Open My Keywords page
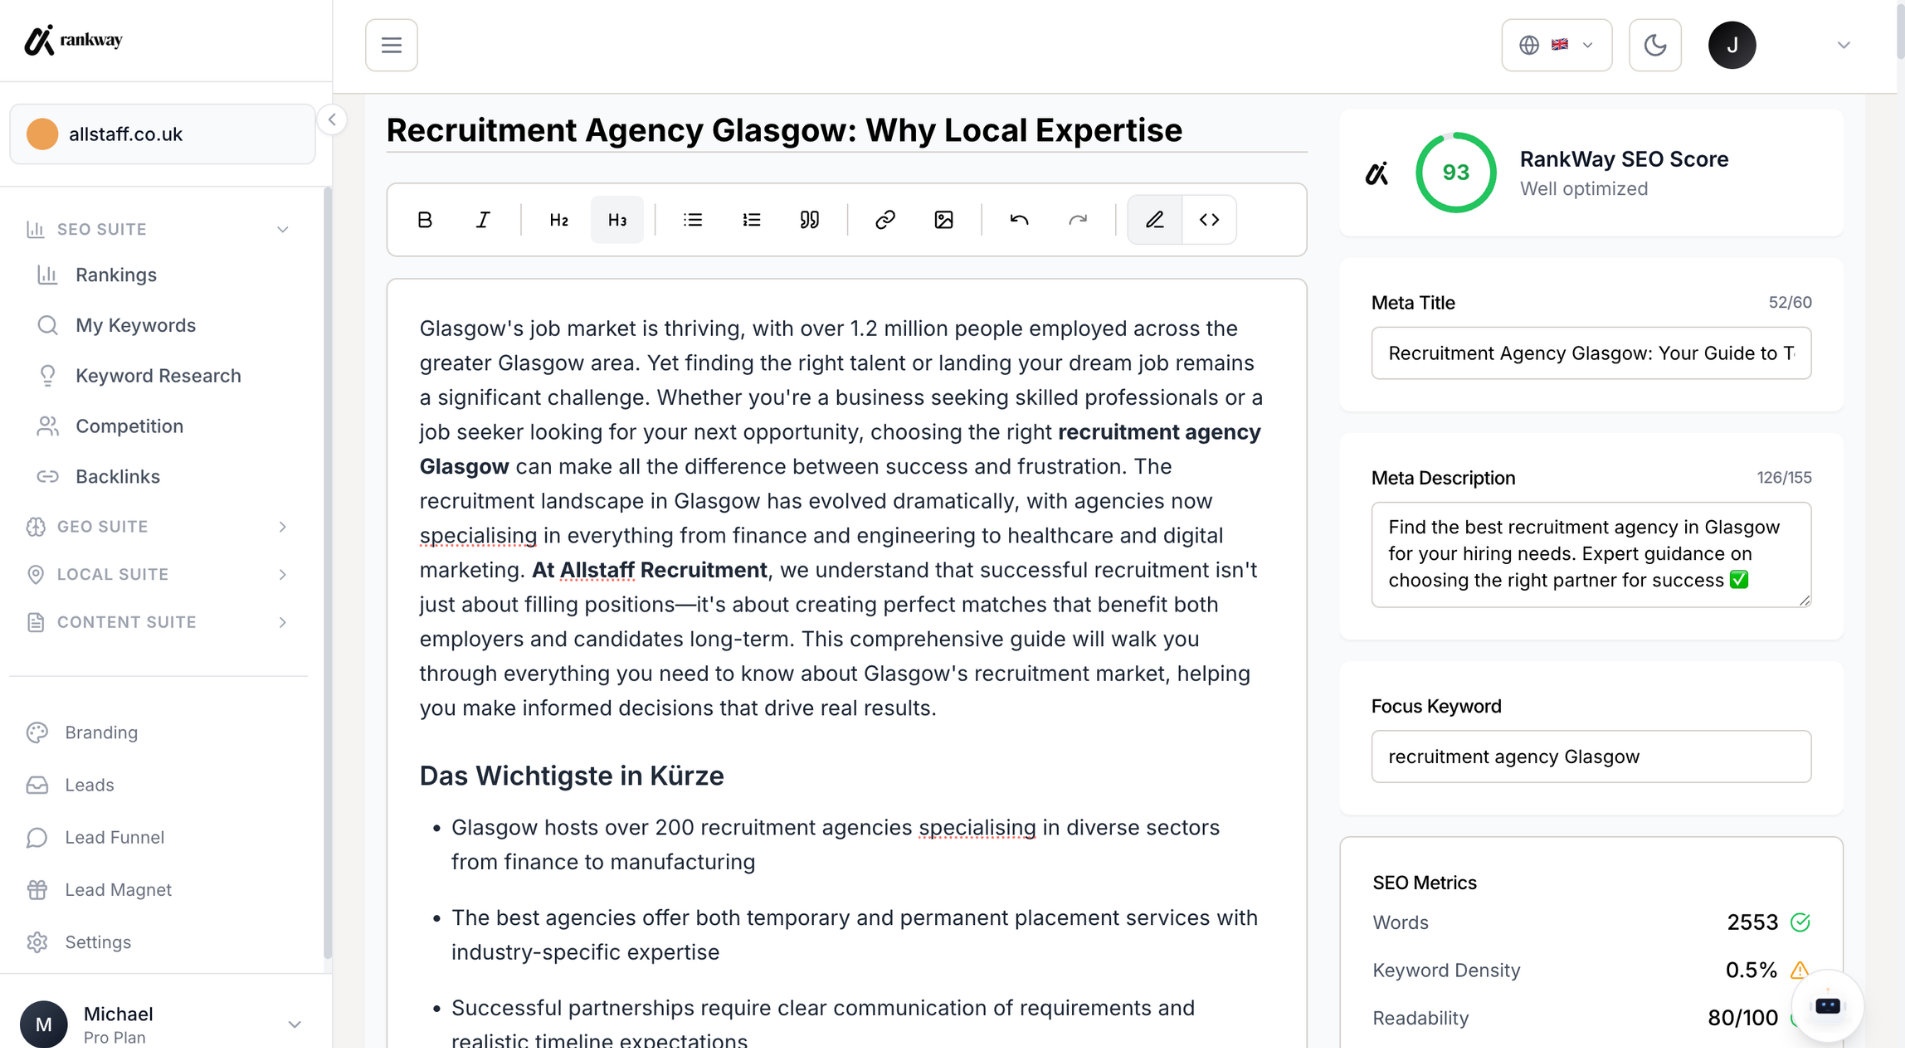 tap(135, 325)
